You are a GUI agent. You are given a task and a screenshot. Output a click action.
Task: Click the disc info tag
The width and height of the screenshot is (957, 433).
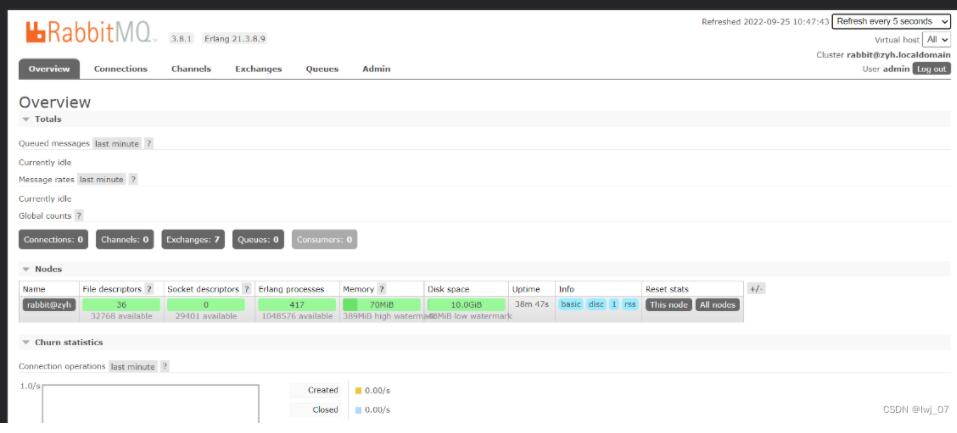coord(596,304)
